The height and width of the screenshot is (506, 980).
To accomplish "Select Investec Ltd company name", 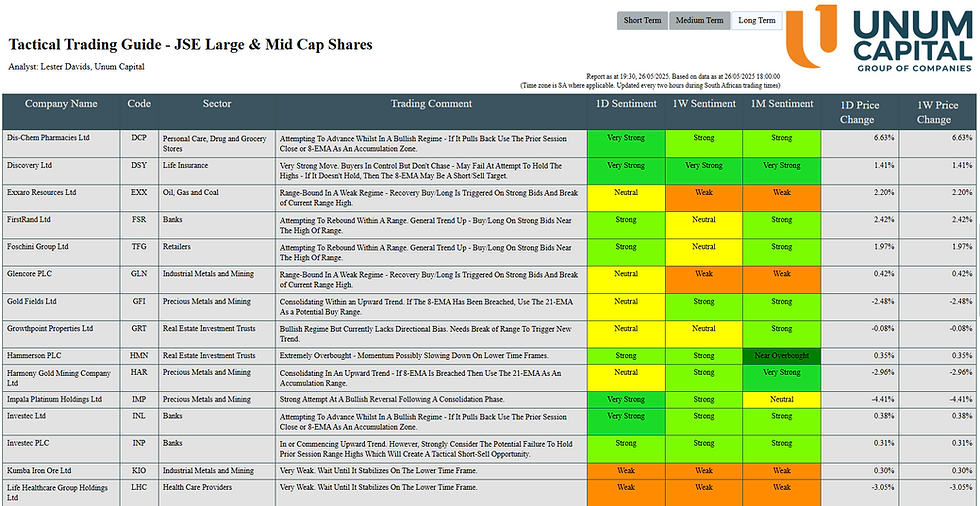I will [x=27, y=415].
